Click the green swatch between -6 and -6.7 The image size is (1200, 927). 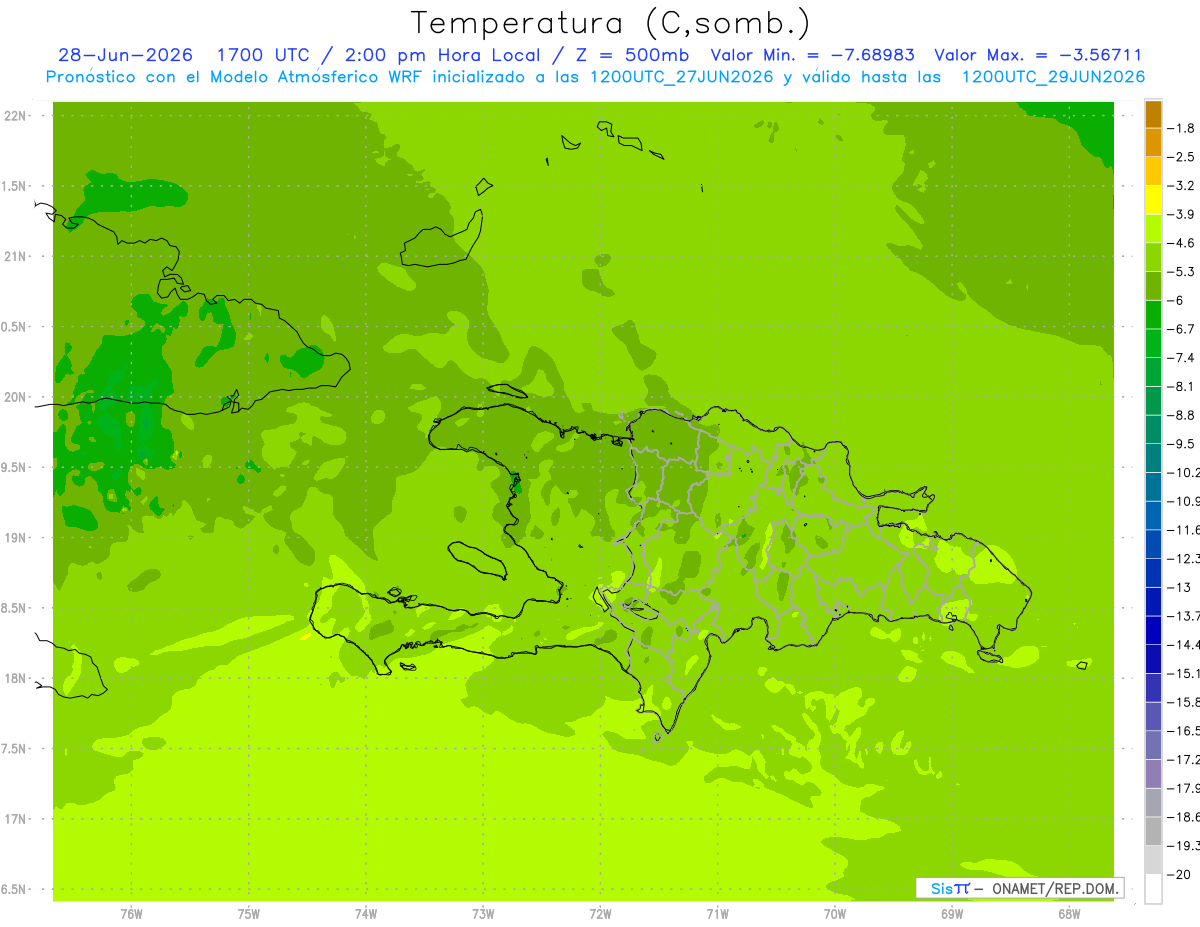click(x=1153, y=315)
